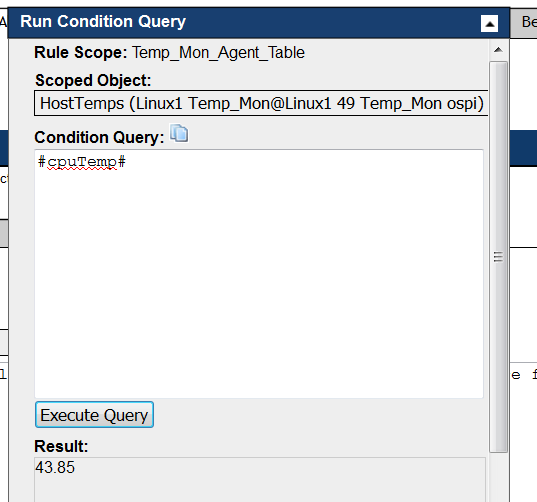Click the Scoped Object label
Image resolution: width=537 pixels, height=502 pixels.
click(x=93, y=80)
